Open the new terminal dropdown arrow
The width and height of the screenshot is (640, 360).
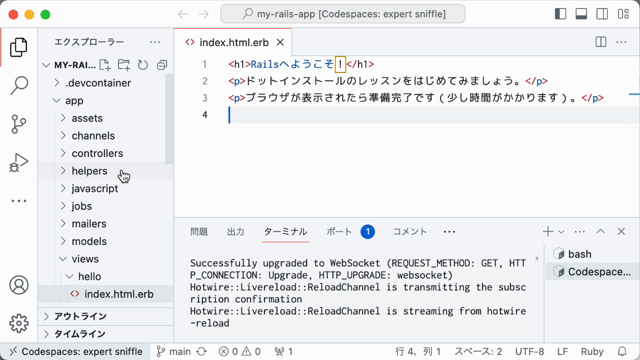pos(561,232)
